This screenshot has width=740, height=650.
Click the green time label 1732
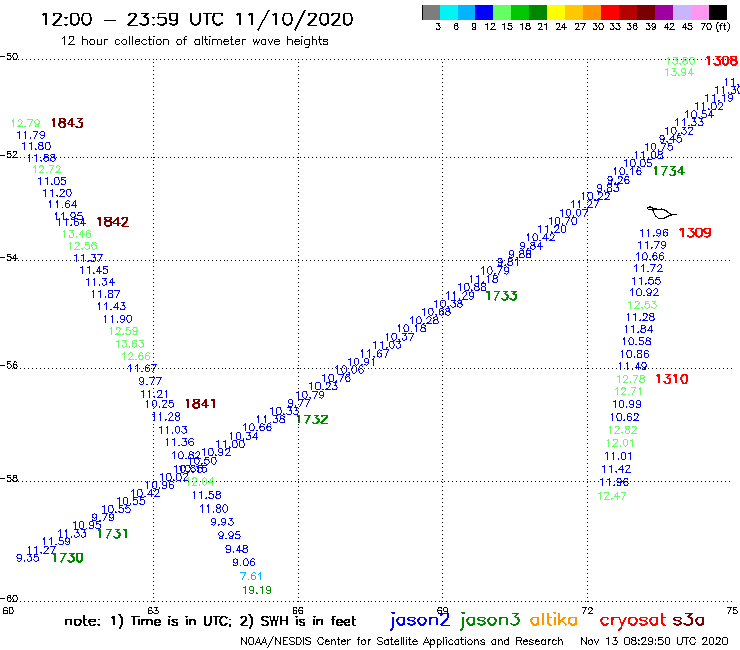point(312,420)
